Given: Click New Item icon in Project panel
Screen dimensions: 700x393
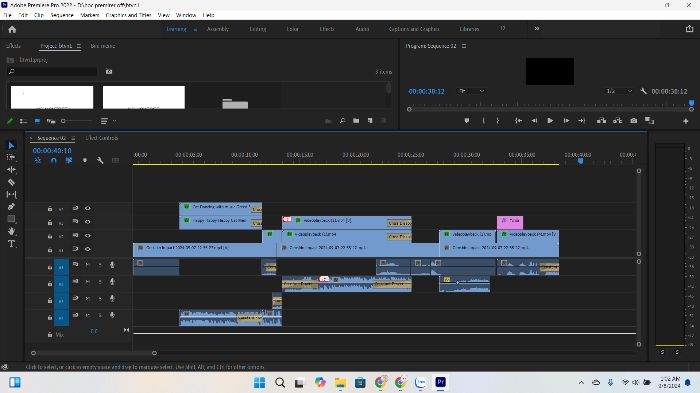Looking at the screenshot, I should [370, 121].
